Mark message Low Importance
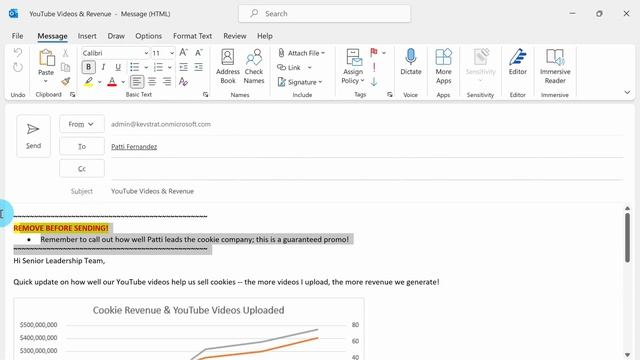This screenshot has width=640, height=360. tap(374, 82)
